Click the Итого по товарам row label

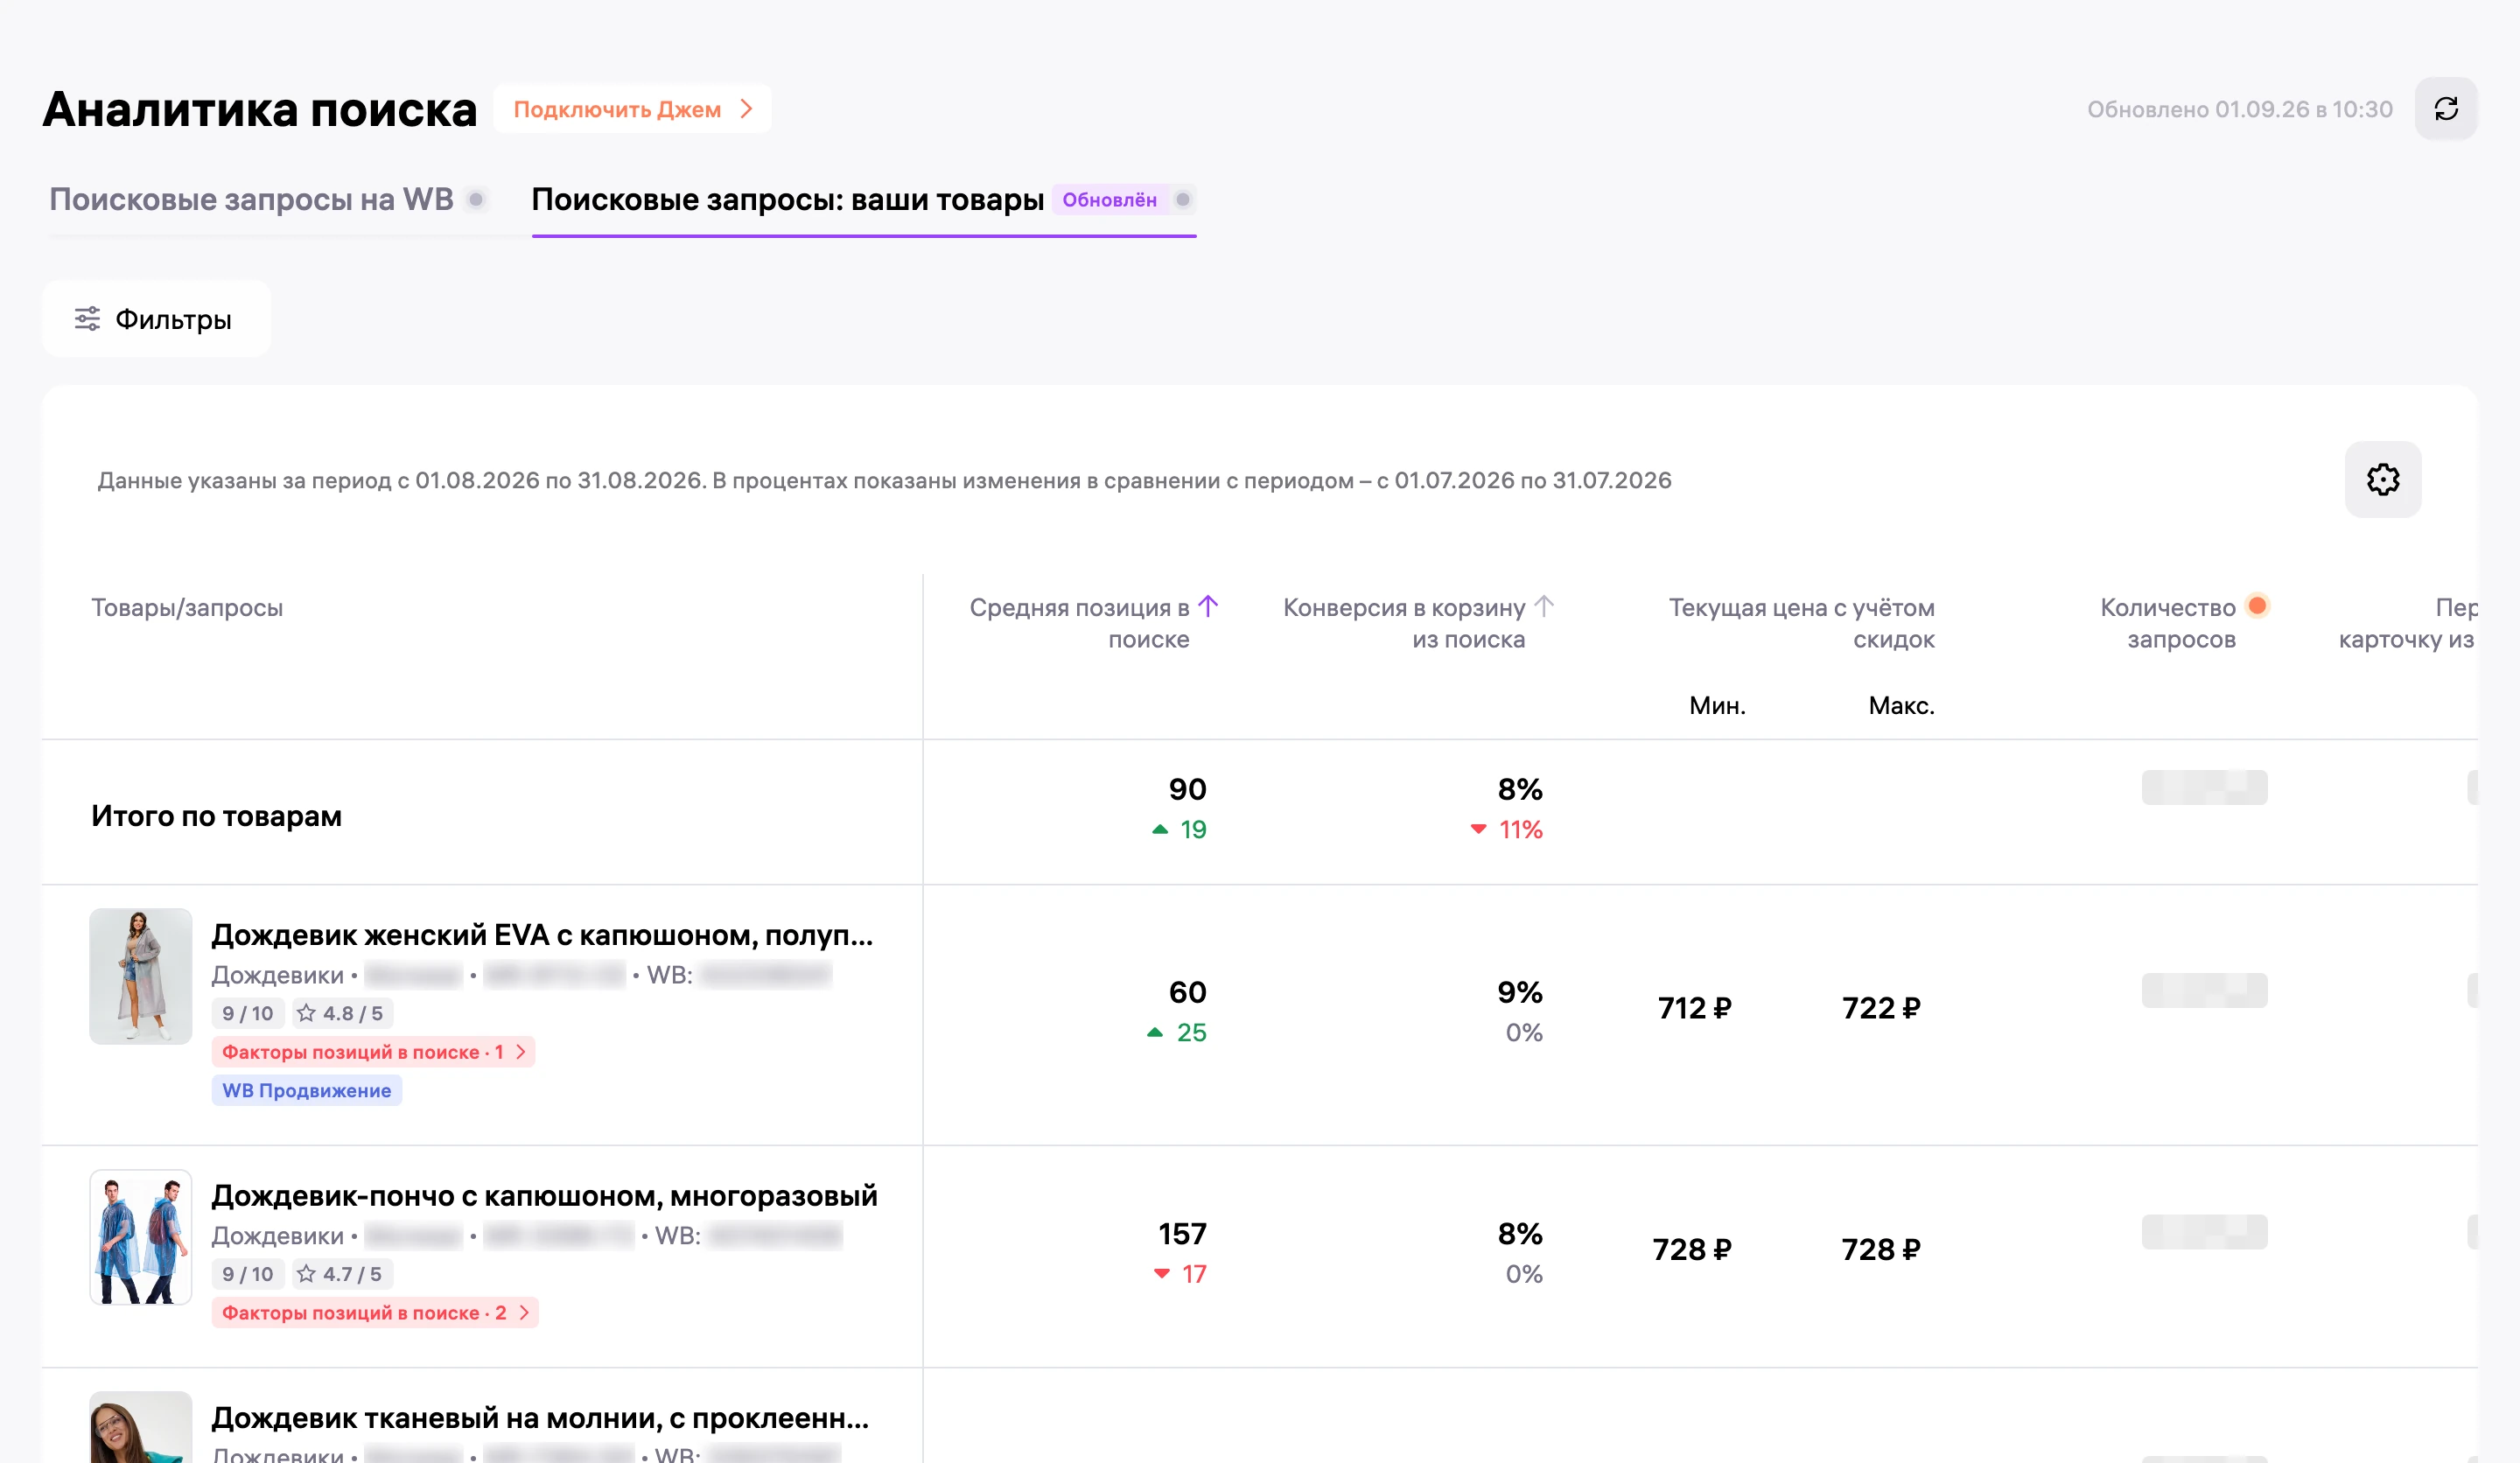pos(216,816)
